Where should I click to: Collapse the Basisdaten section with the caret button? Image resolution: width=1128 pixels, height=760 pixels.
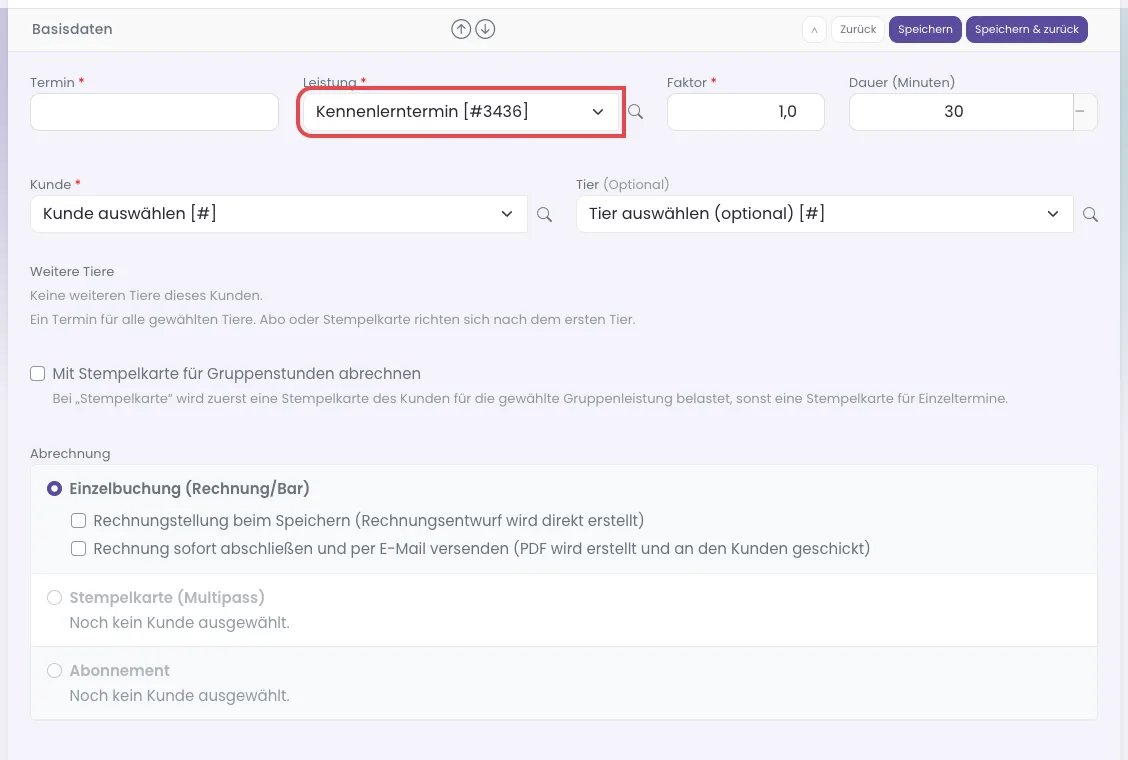[814, 30]
